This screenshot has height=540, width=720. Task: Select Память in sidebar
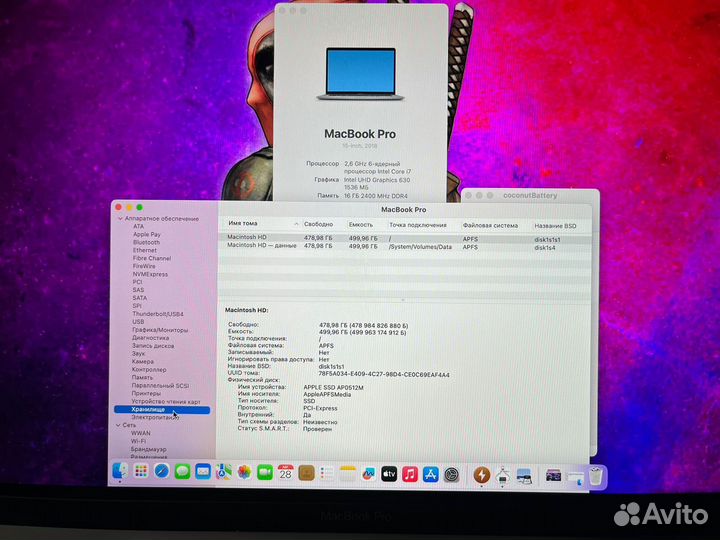tap(142, 377)
